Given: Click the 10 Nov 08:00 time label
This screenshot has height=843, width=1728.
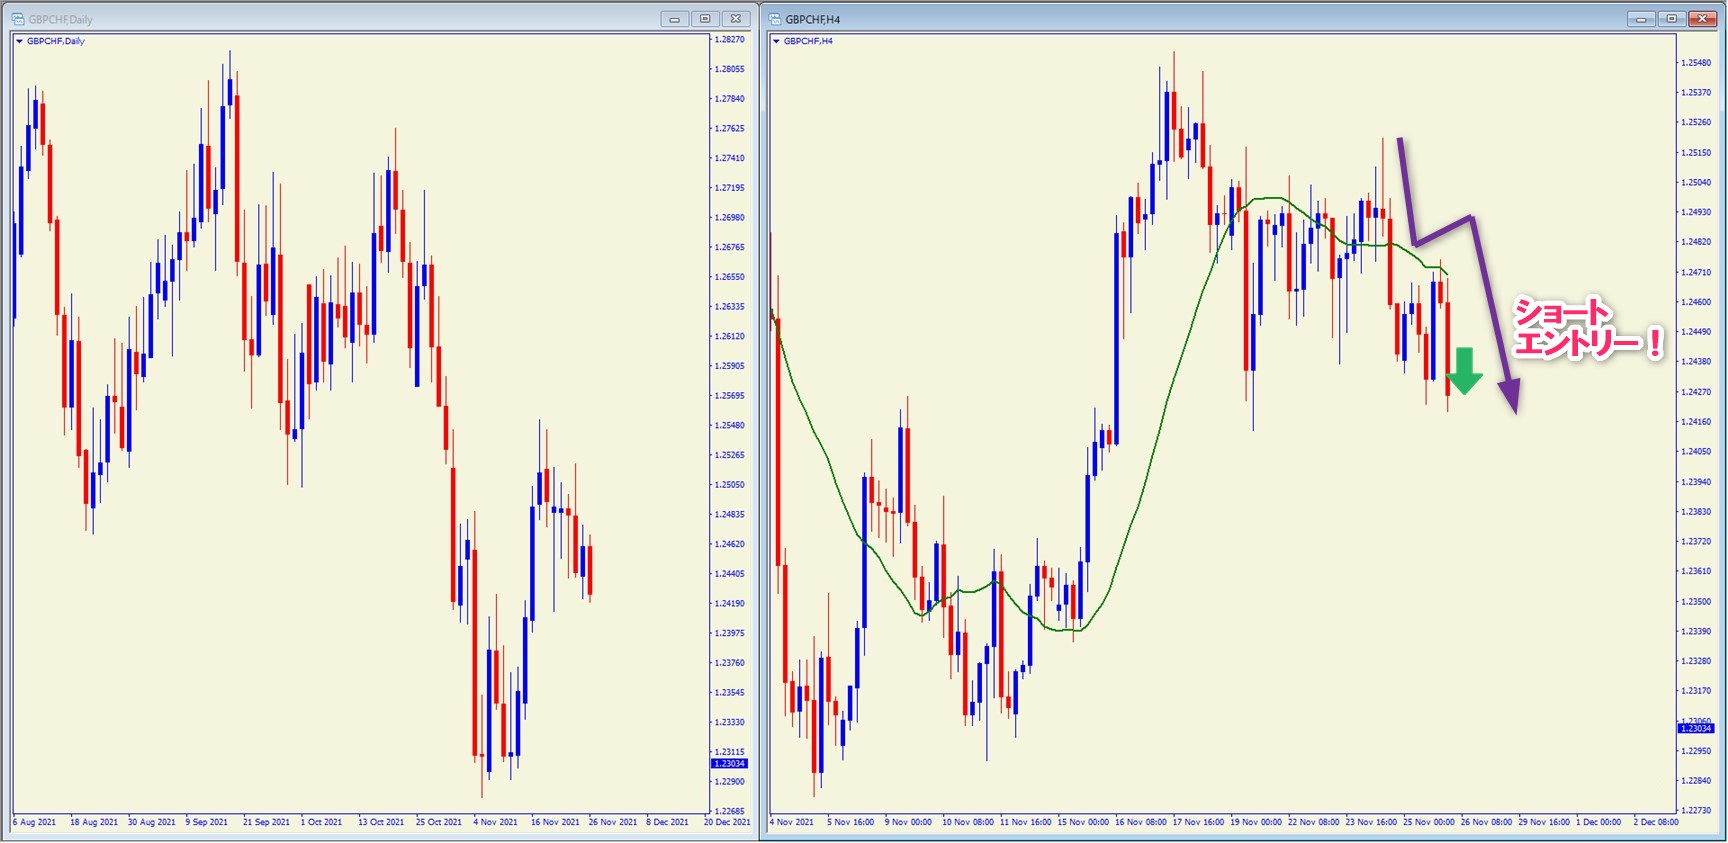Looking at the screenshot, I should [x=968, y=822].
